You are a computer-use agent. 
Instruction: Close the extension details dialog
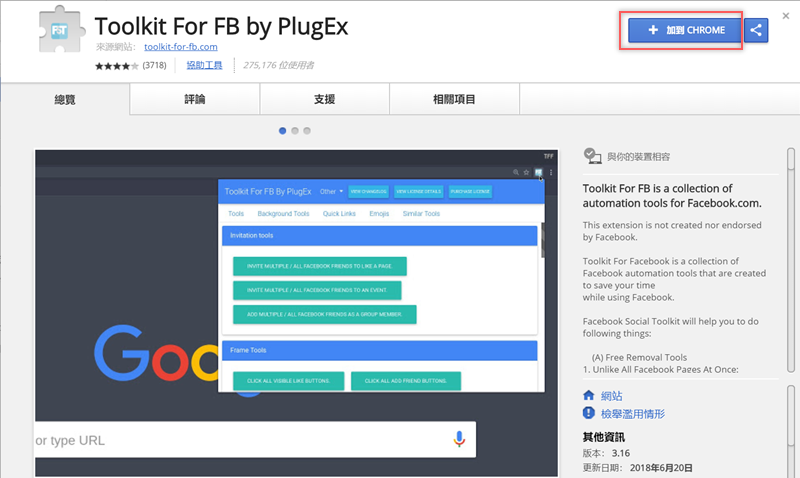(786, 16)
